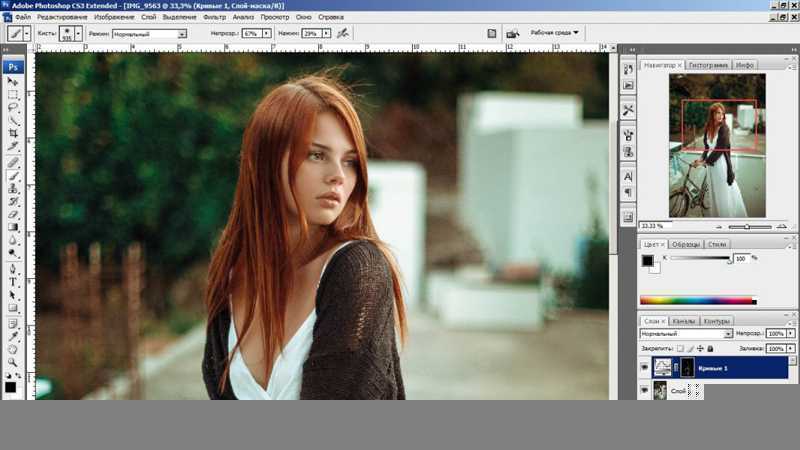This screenshot has height=450, width=800.
Task: Select the Lasso tool
Action: pos(13,108)
